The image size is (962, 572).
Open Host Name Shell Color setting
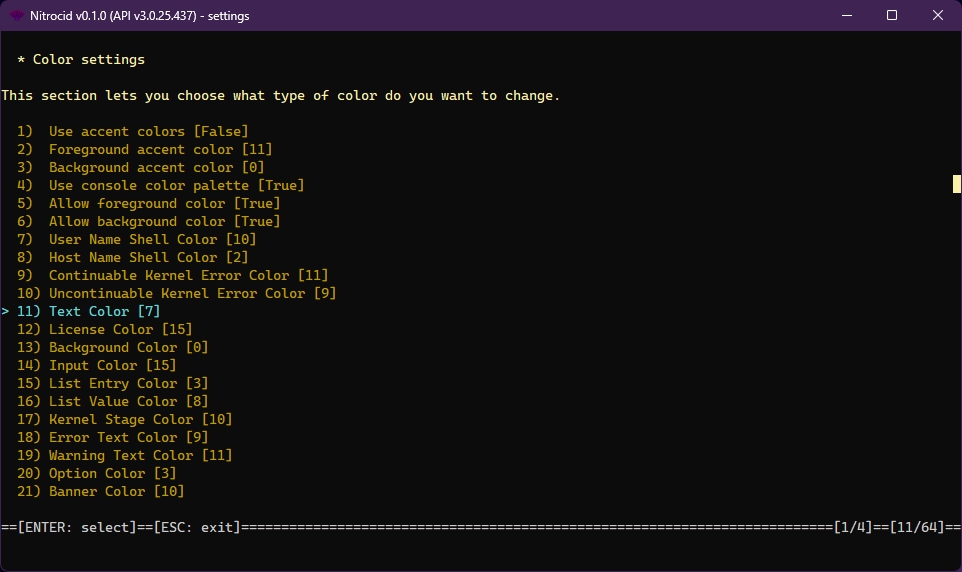point(148,257)
